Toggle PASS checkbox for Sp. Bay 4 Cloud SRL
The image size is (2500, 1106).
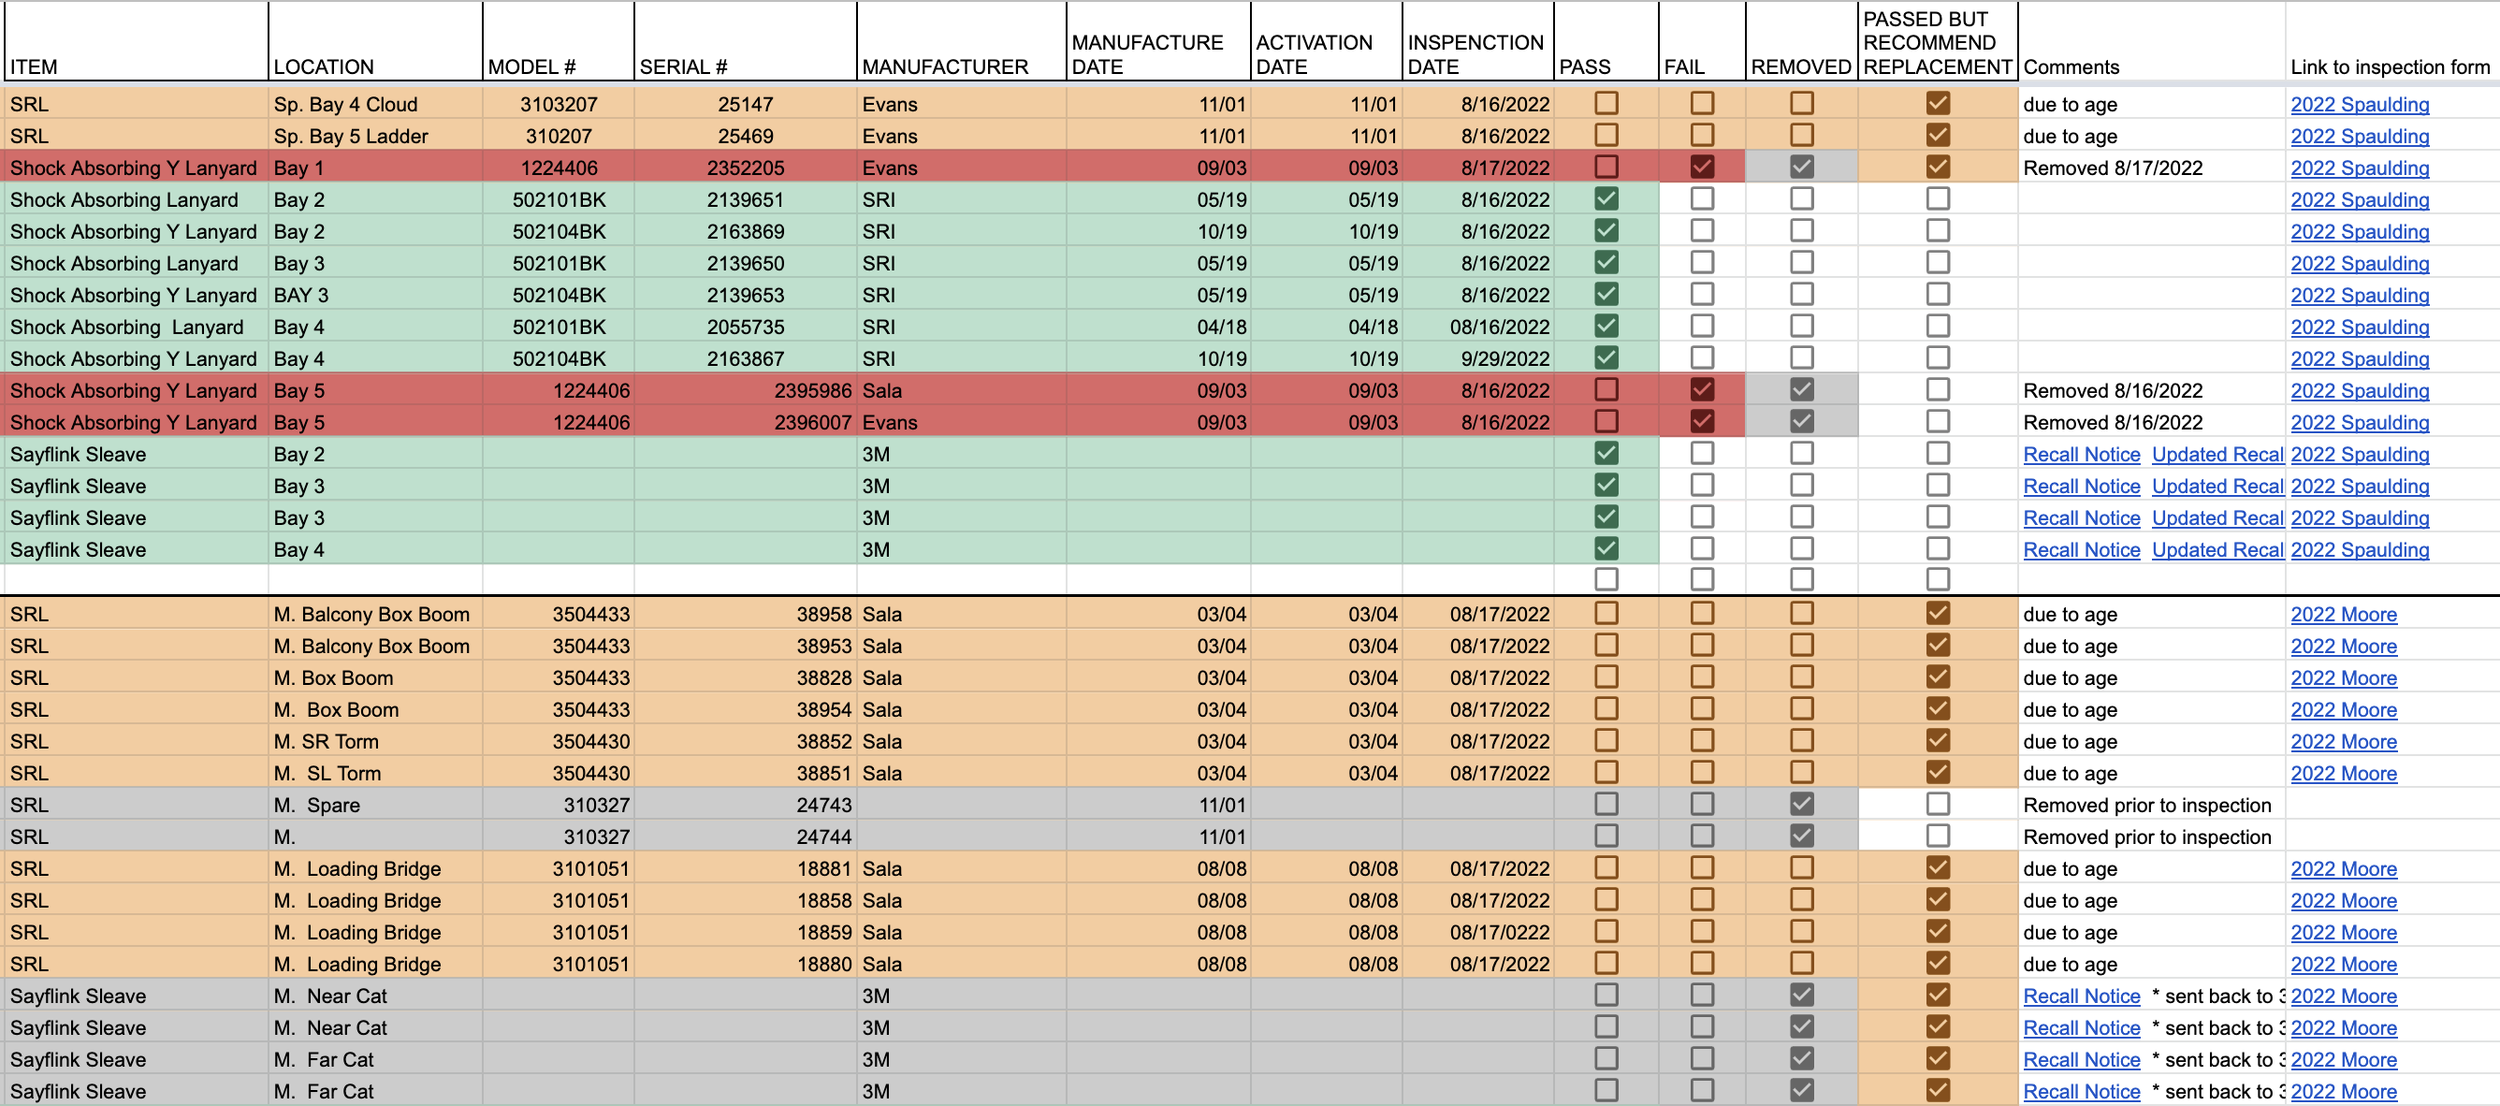pyautogui.click(x=1606, y=103)
